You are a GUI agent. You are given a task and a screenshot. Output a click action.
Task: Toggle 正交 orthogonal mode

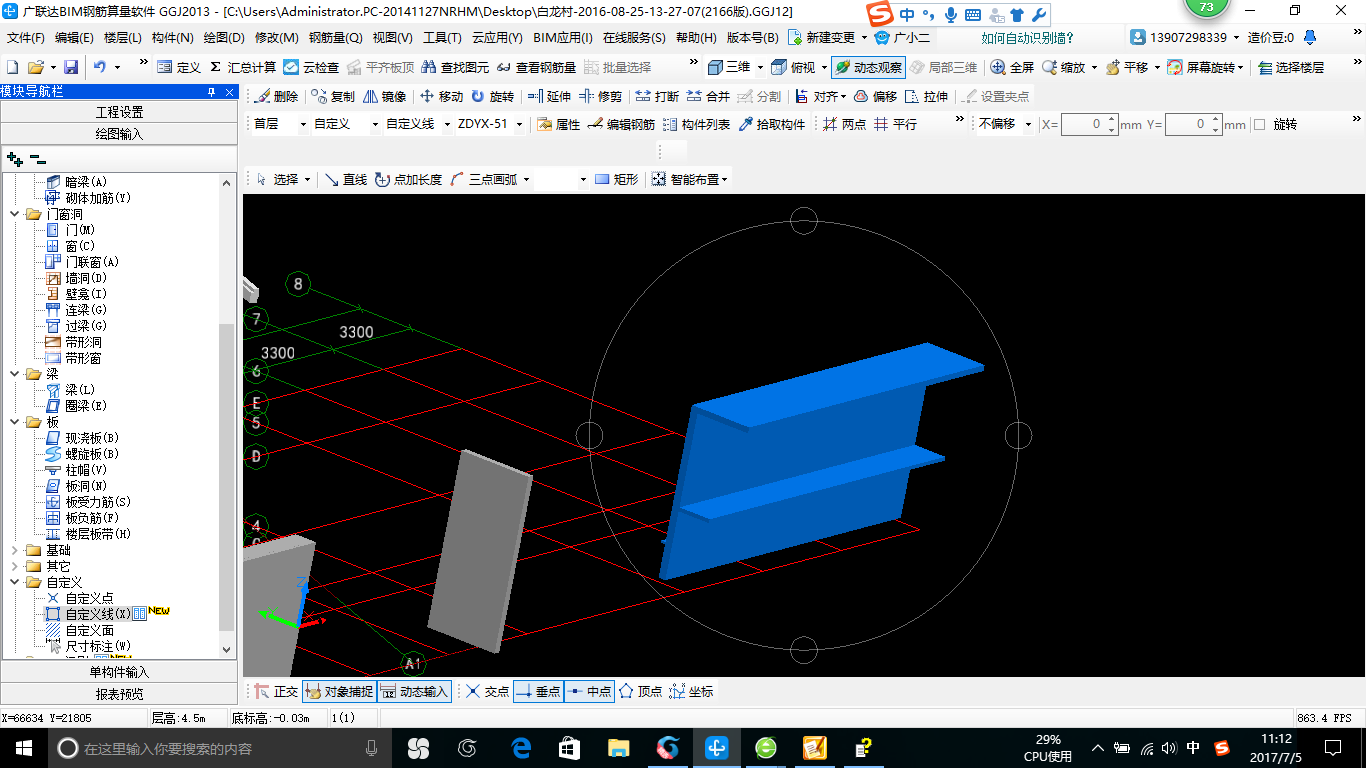(276, 691)
